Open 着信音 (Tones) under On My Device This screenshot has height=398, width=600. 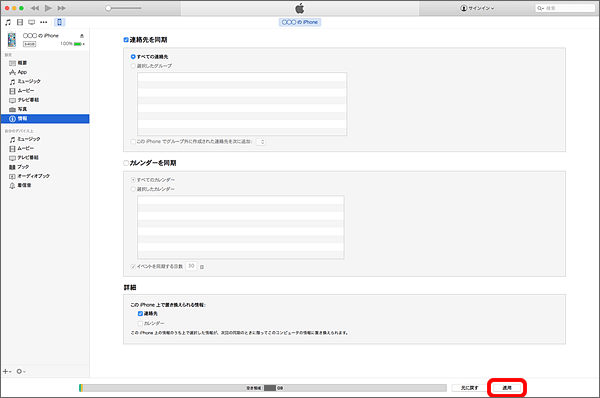pos(20,185)
